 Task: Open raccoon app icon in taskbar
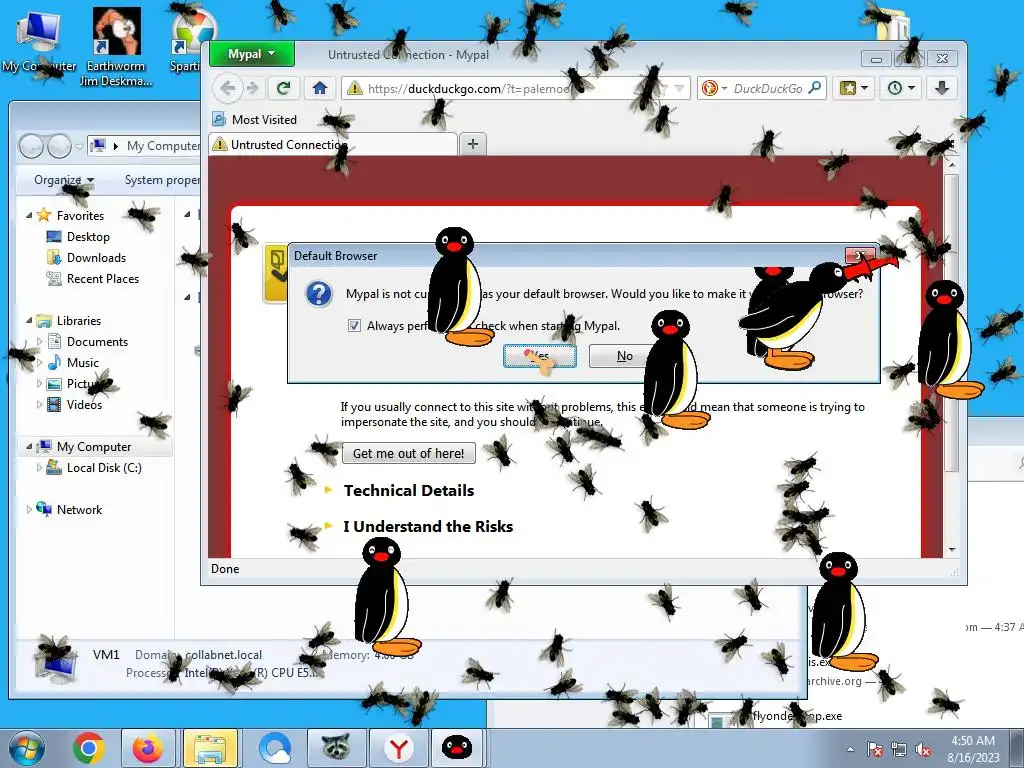pos(336,748)
